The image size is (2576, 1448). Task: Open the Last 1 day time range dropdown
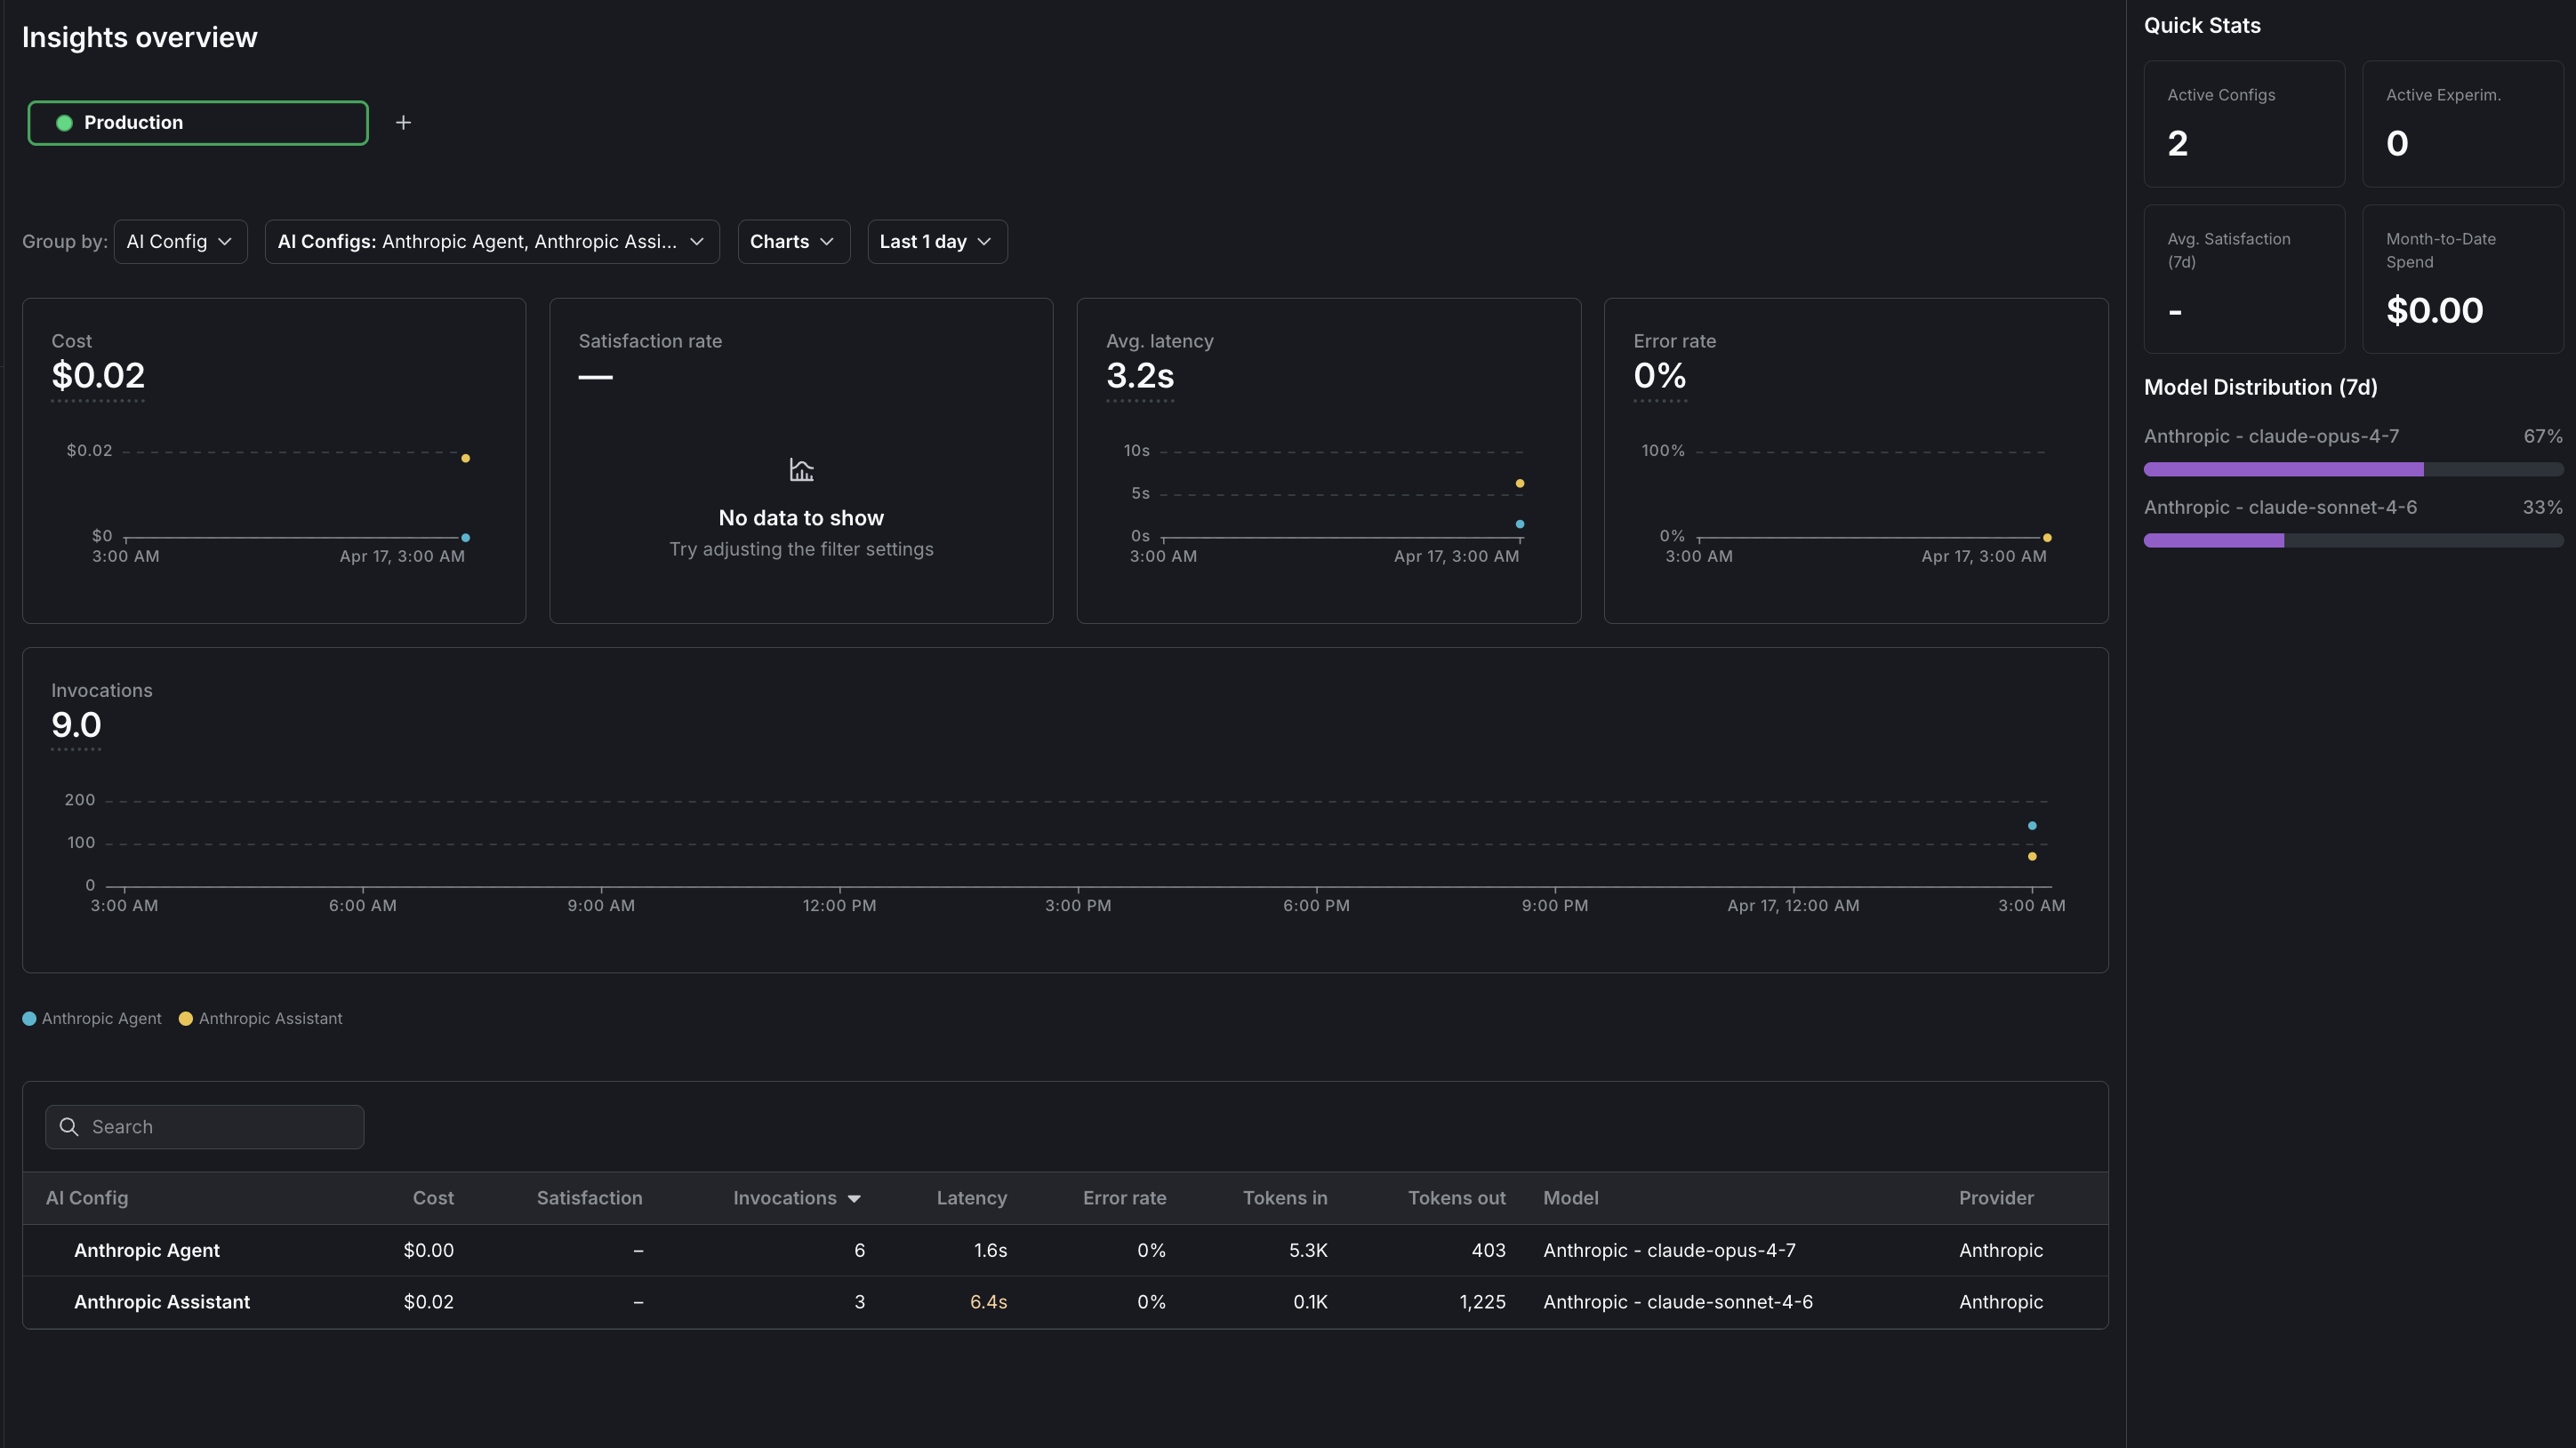pyautogui.click(x=936, y=241)
